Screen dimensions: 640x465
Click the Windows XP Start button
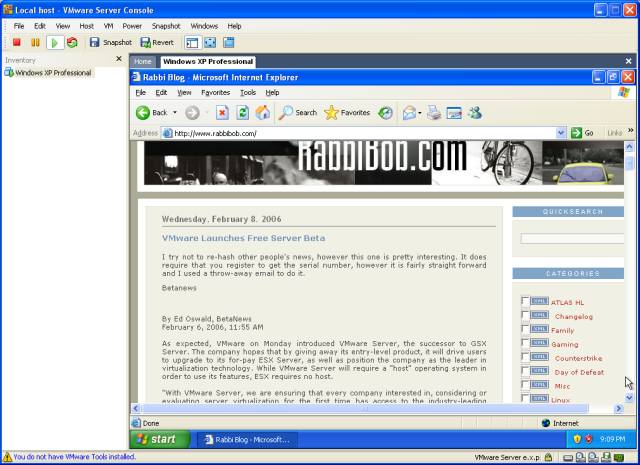(158, 439)
